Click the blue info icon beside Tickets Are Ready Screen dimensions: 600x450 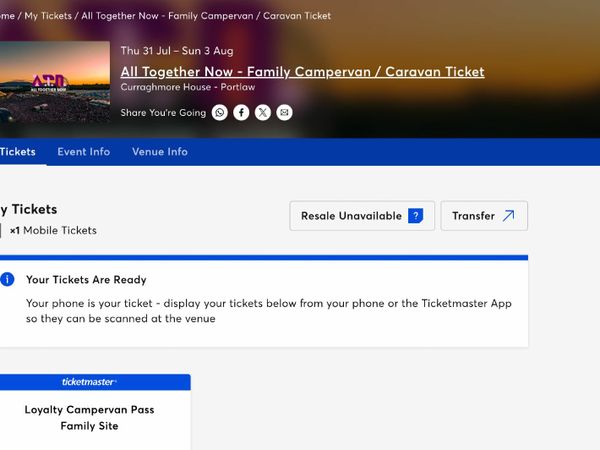[x=7, y=279]
